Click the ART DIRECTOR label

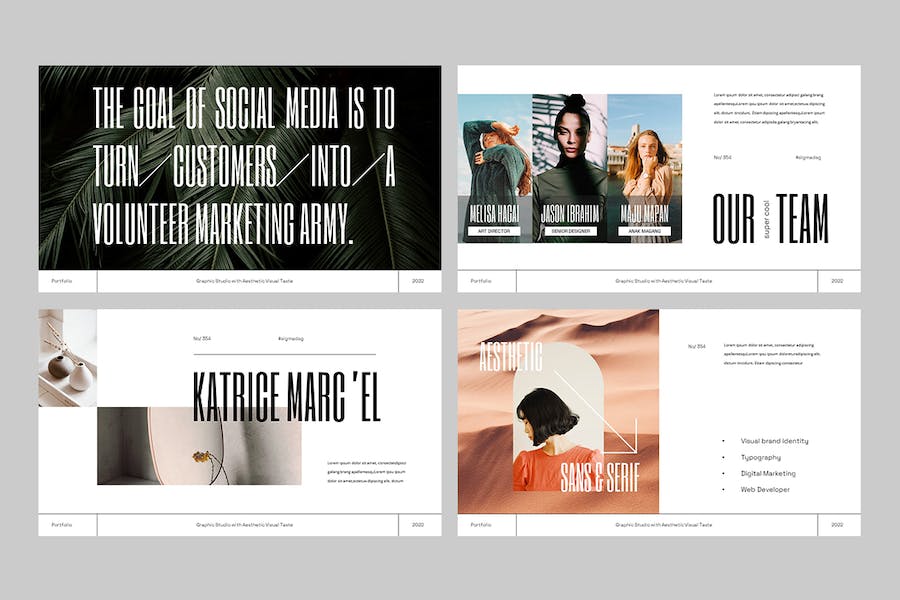click(x=495, y=231)
